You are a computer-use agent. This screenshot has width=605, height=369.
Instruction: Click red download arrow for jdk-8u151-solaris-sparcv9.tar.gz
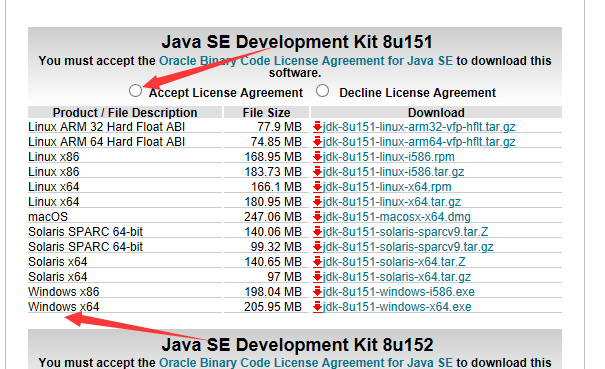[318, 247]
